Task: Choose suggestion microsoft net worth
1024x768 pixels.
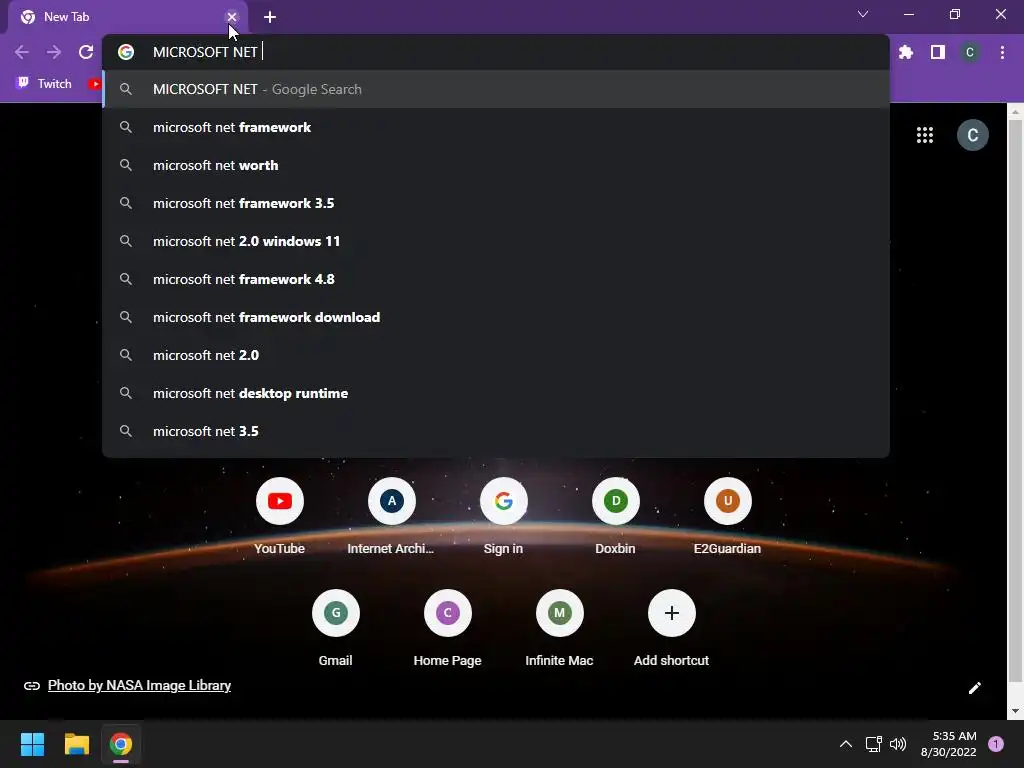Action: (x=496, y=165)
